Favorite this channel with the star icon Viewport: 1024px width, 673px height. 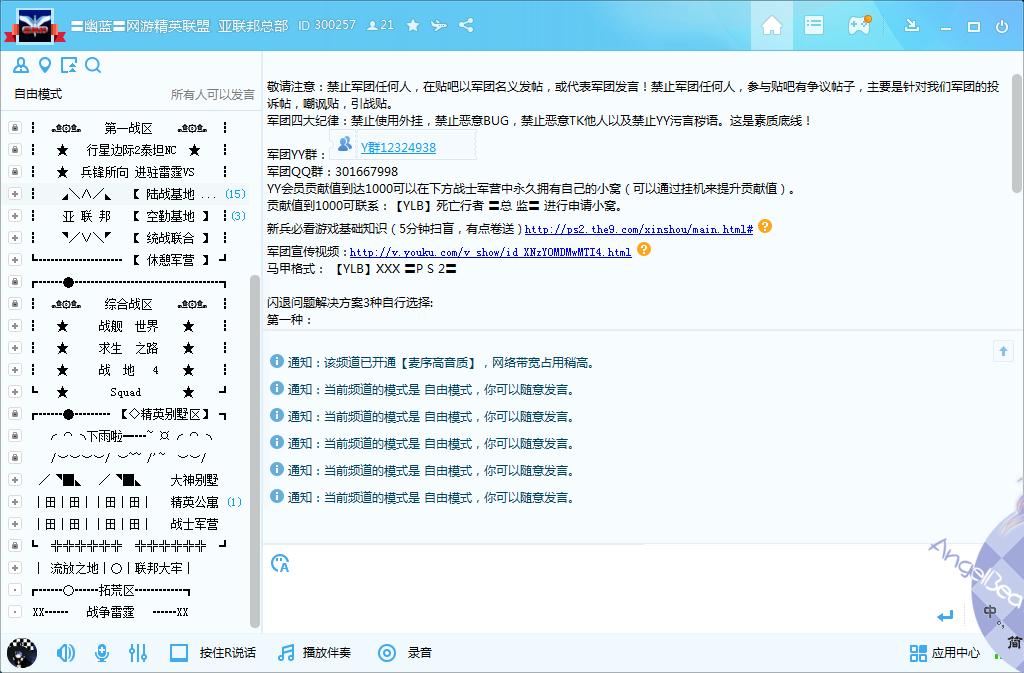[413, 25]
